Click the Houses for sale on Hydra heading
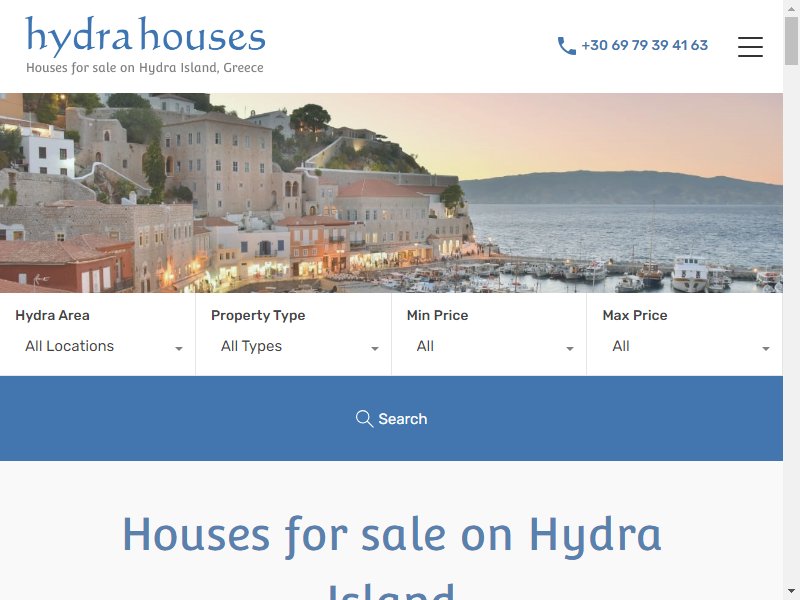Image resolution: width=800 pixels, height=600 pixels. click(x=392, y=535)
